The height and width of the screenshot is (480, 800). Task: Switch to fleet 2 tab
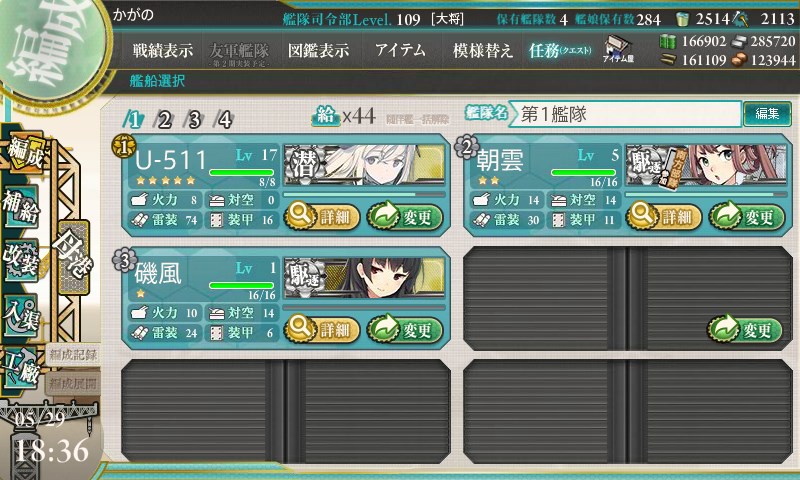point(163,120)
